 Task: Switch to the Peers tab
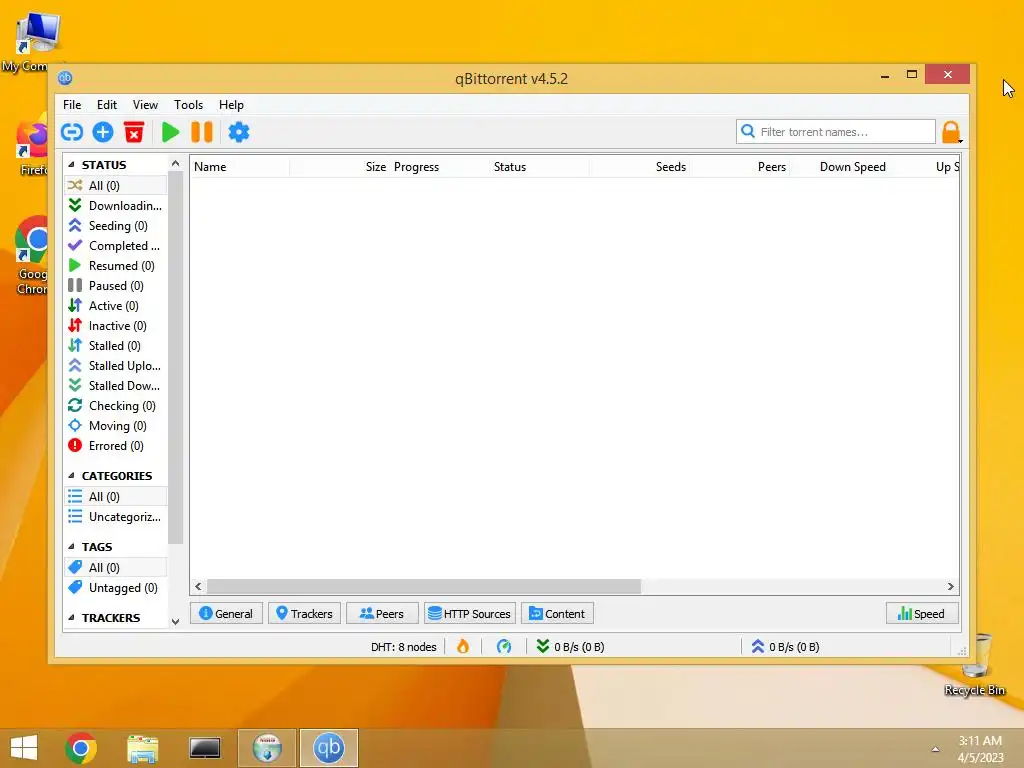tap(382, 614)
